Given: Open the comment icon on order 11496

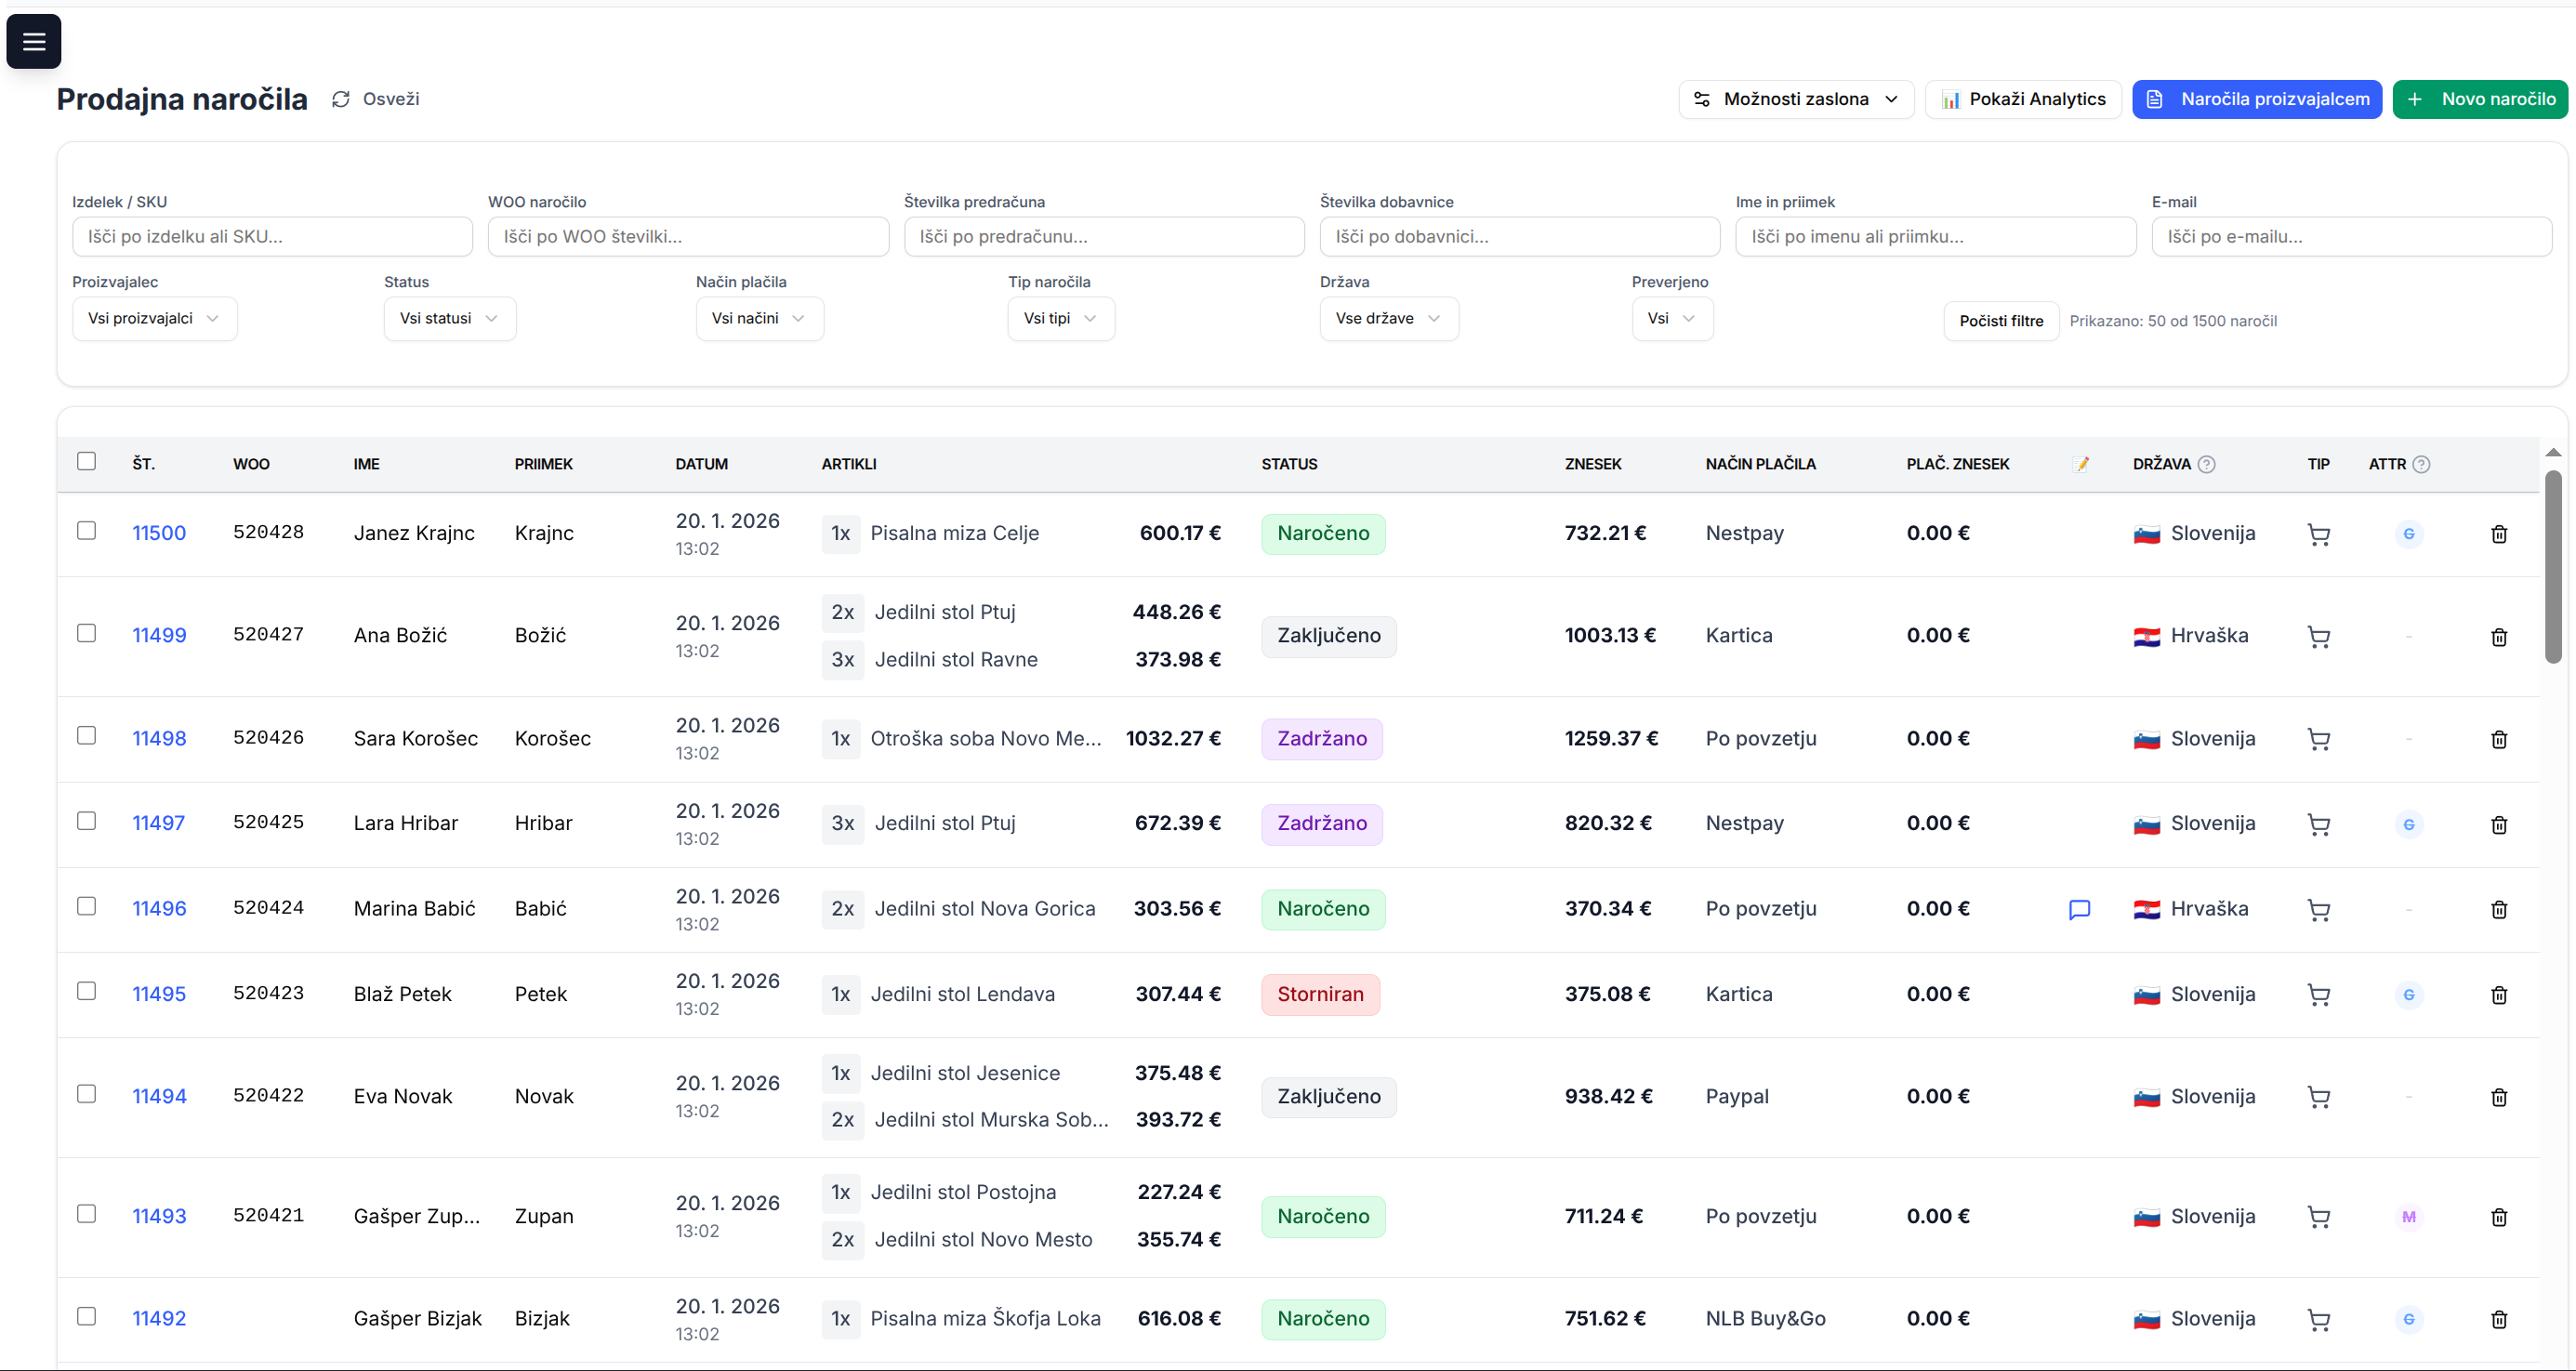Looking at the screenshot, I should [2079, 909].
